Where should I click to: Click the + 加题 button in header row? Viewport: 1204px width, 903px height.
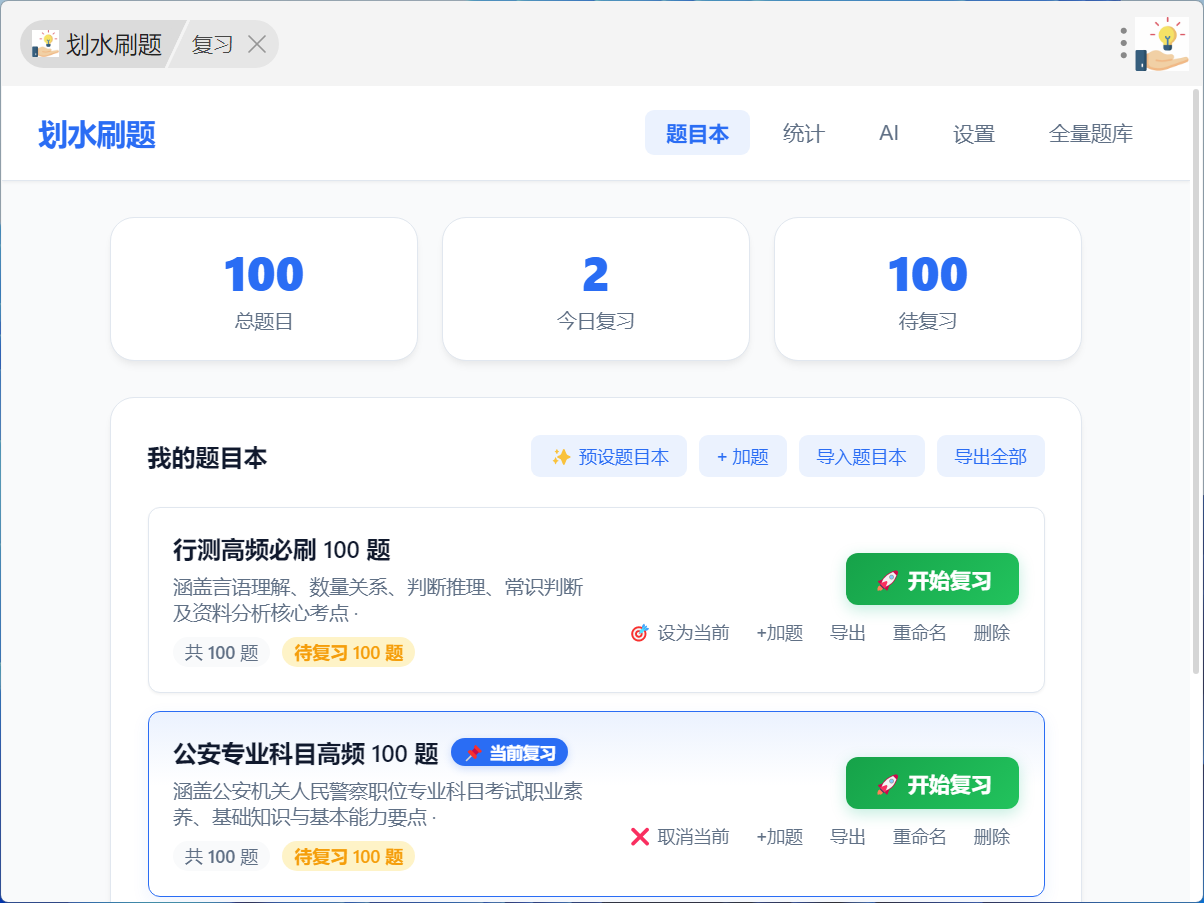point(743,456)
